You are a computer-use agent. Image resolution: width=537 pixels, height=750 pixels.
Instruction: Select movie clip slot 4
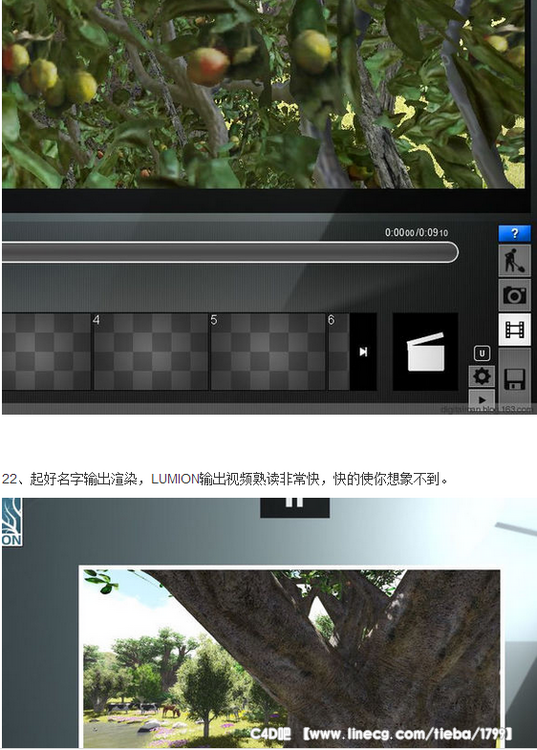[x=151, y=352]
